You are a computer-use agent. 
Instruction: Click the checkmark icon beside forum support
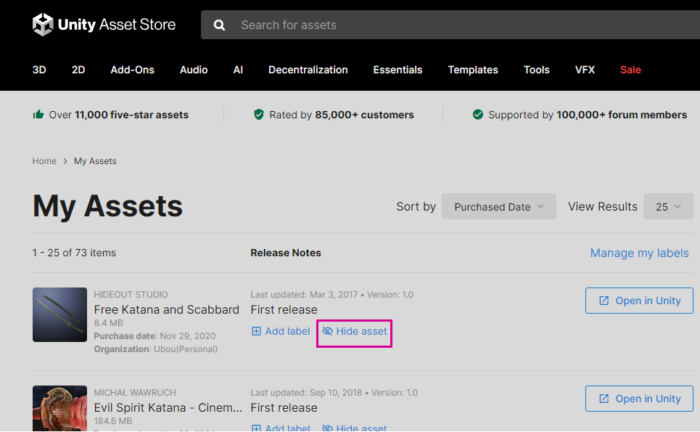point(478,115)
